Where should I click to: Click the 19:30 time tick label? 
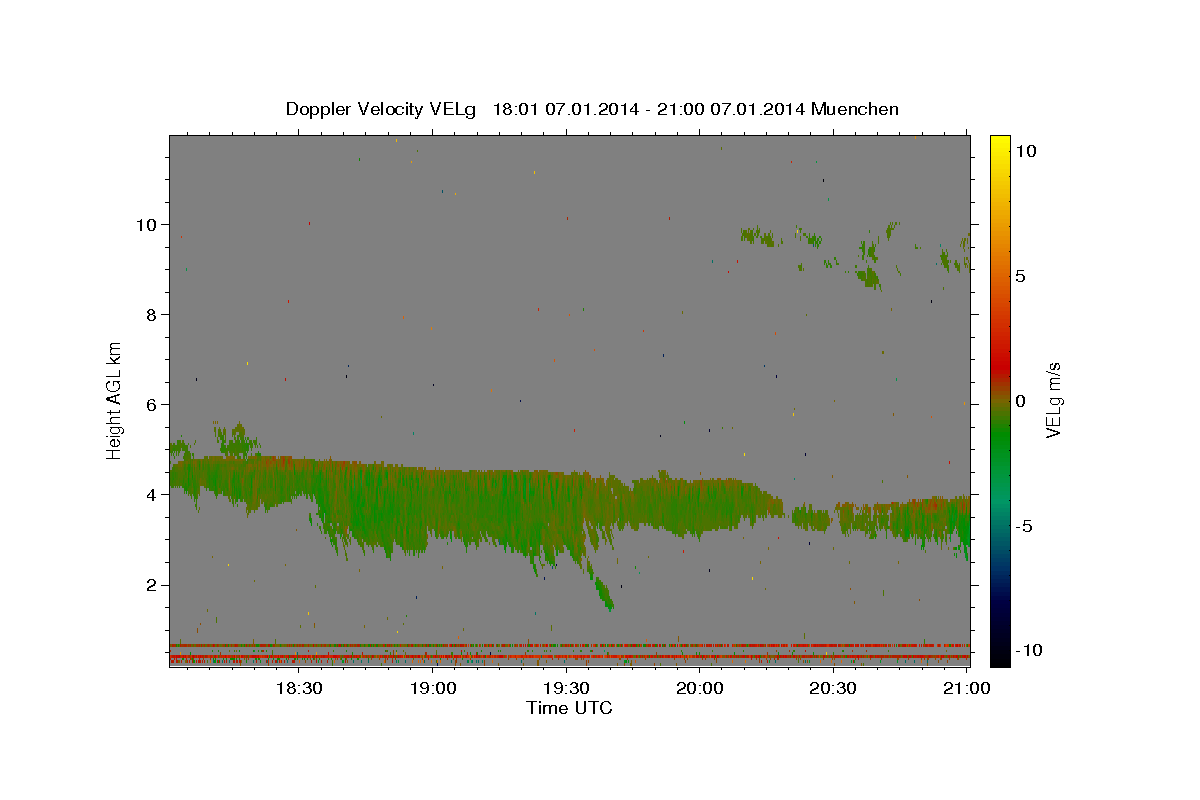click(x=565, y=688)
